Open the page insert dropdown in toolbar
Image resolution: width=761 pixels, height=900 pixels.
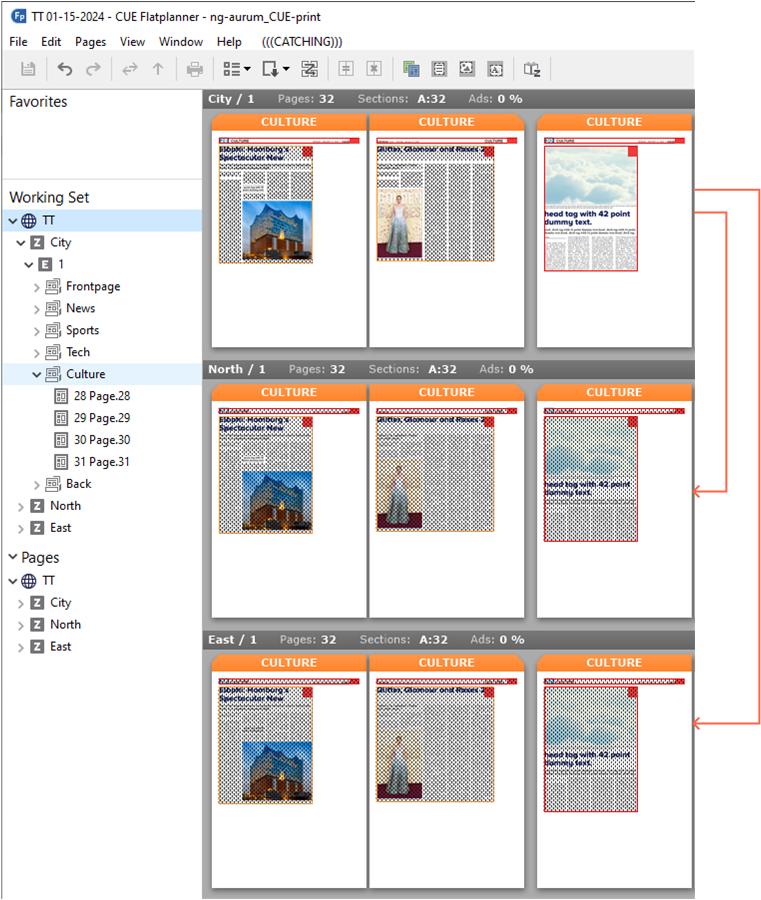pyautogui.click(x=275, y=69)
